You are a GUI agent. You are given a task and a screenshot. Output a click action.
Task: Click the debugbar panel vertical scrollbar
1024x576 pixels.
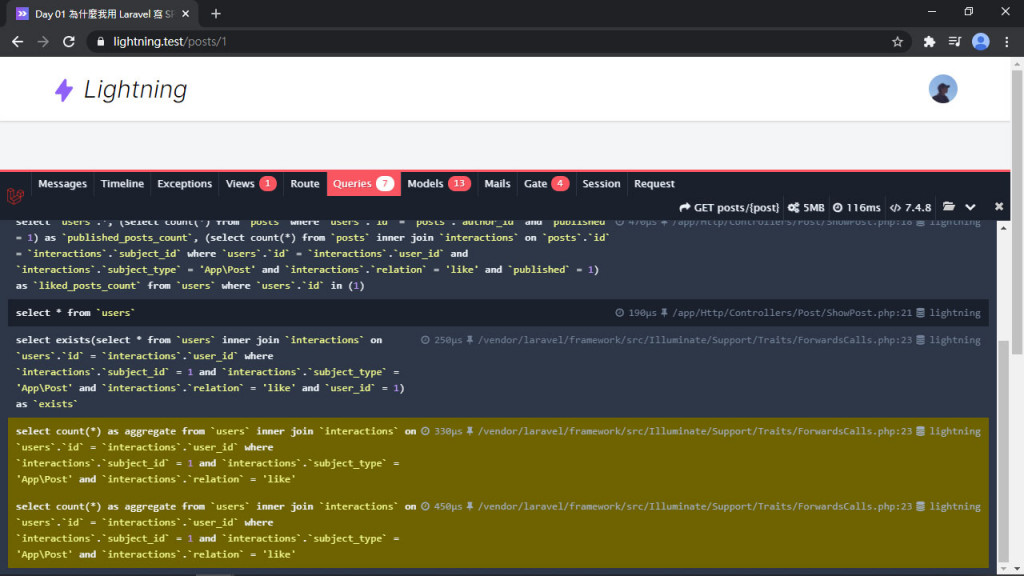pos(1004,451)
